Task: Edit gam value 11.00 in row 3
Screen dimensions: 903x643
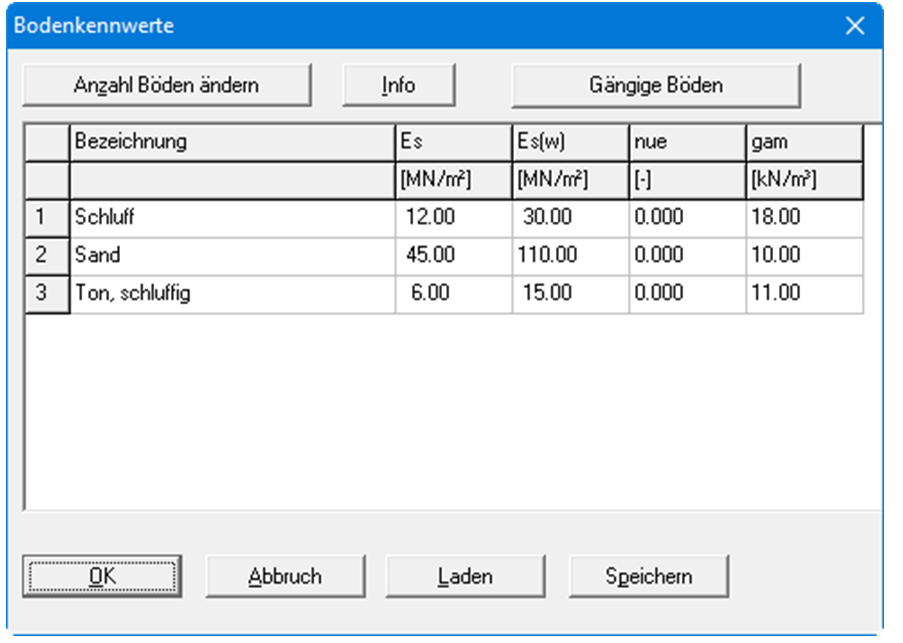Action: tap(803, 293)
